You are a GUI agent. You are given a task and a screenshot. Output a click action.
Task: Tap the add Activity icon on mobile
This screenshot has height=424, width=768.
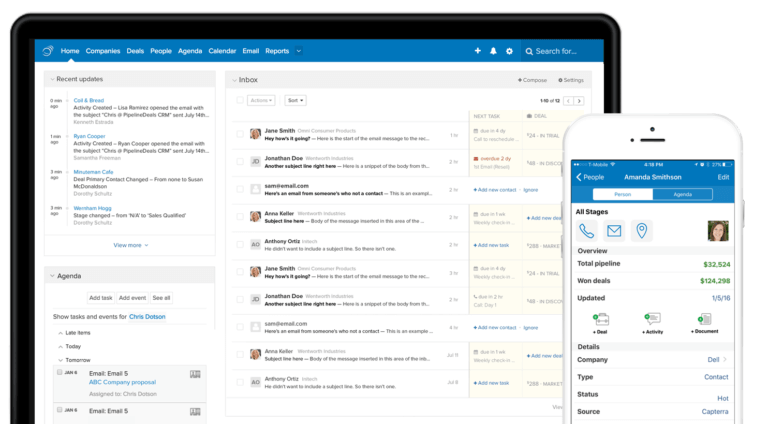point(653,321)
